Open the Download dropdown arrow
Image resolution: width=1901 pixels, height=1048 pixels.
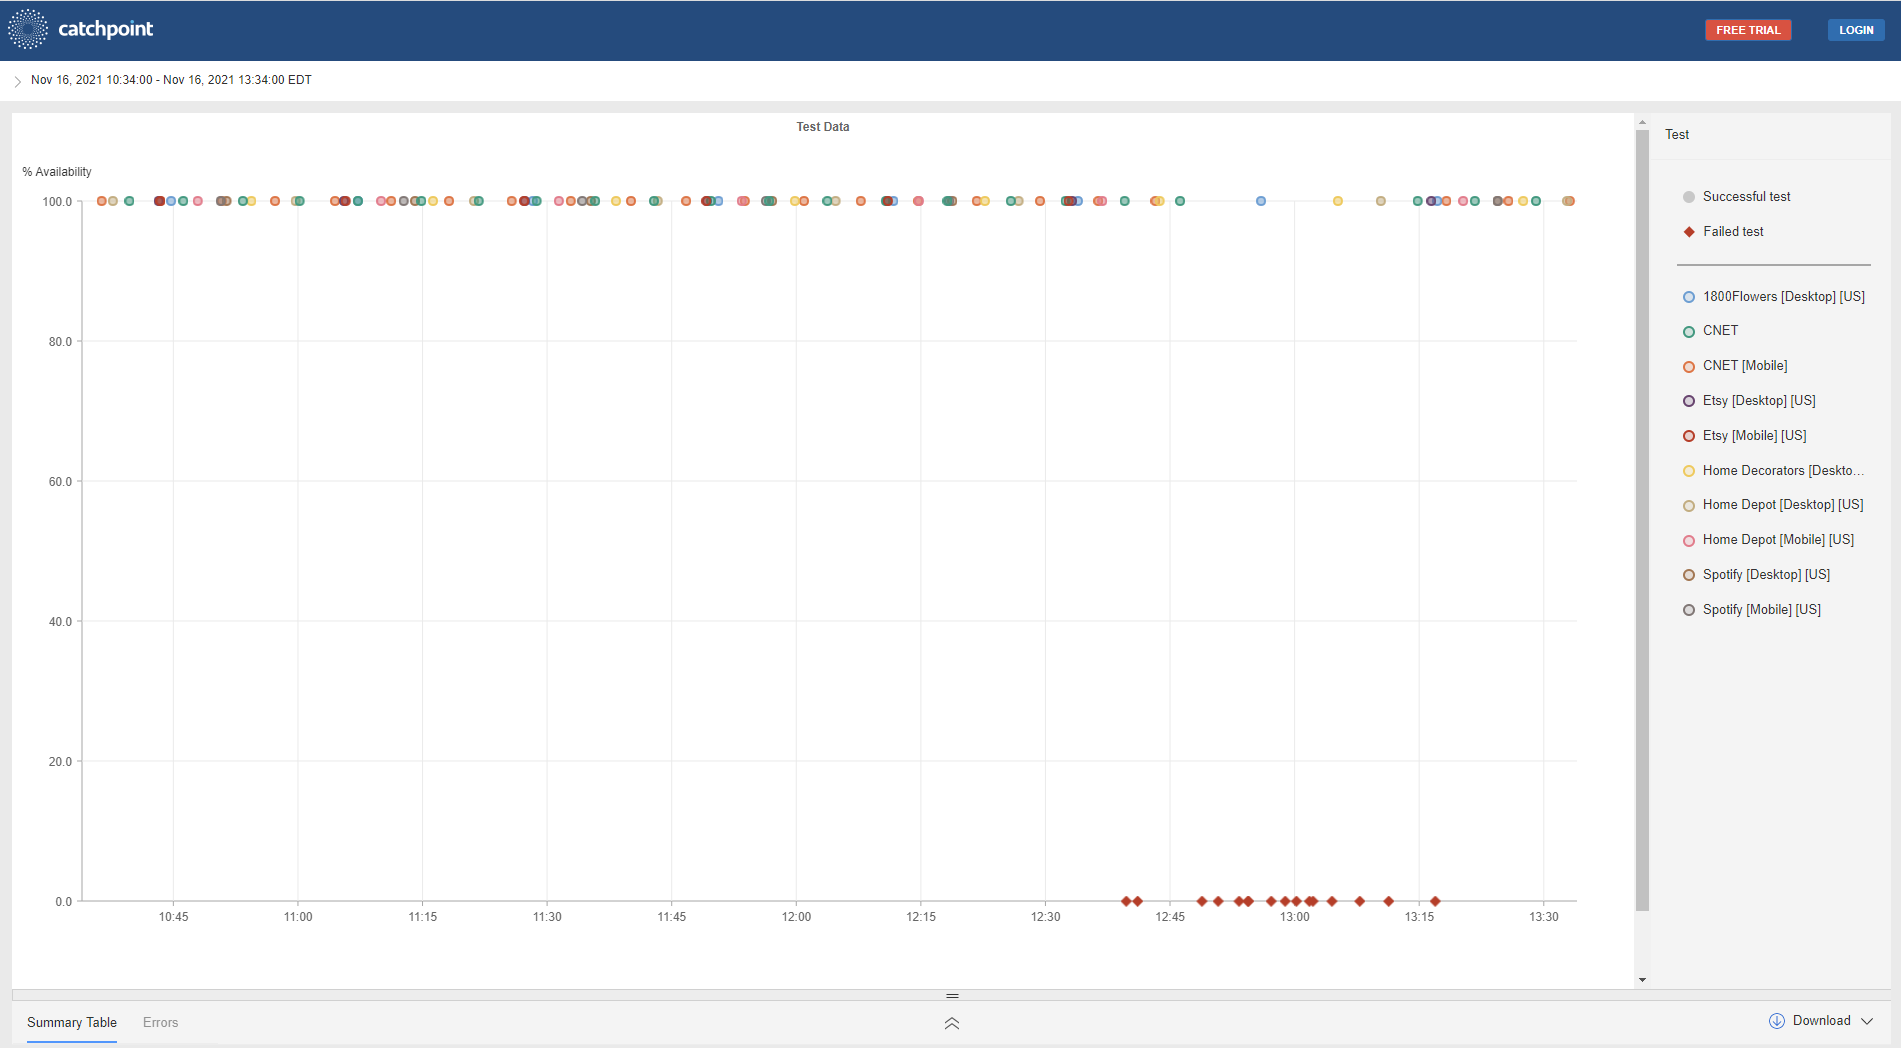tap(1867, 1021)
